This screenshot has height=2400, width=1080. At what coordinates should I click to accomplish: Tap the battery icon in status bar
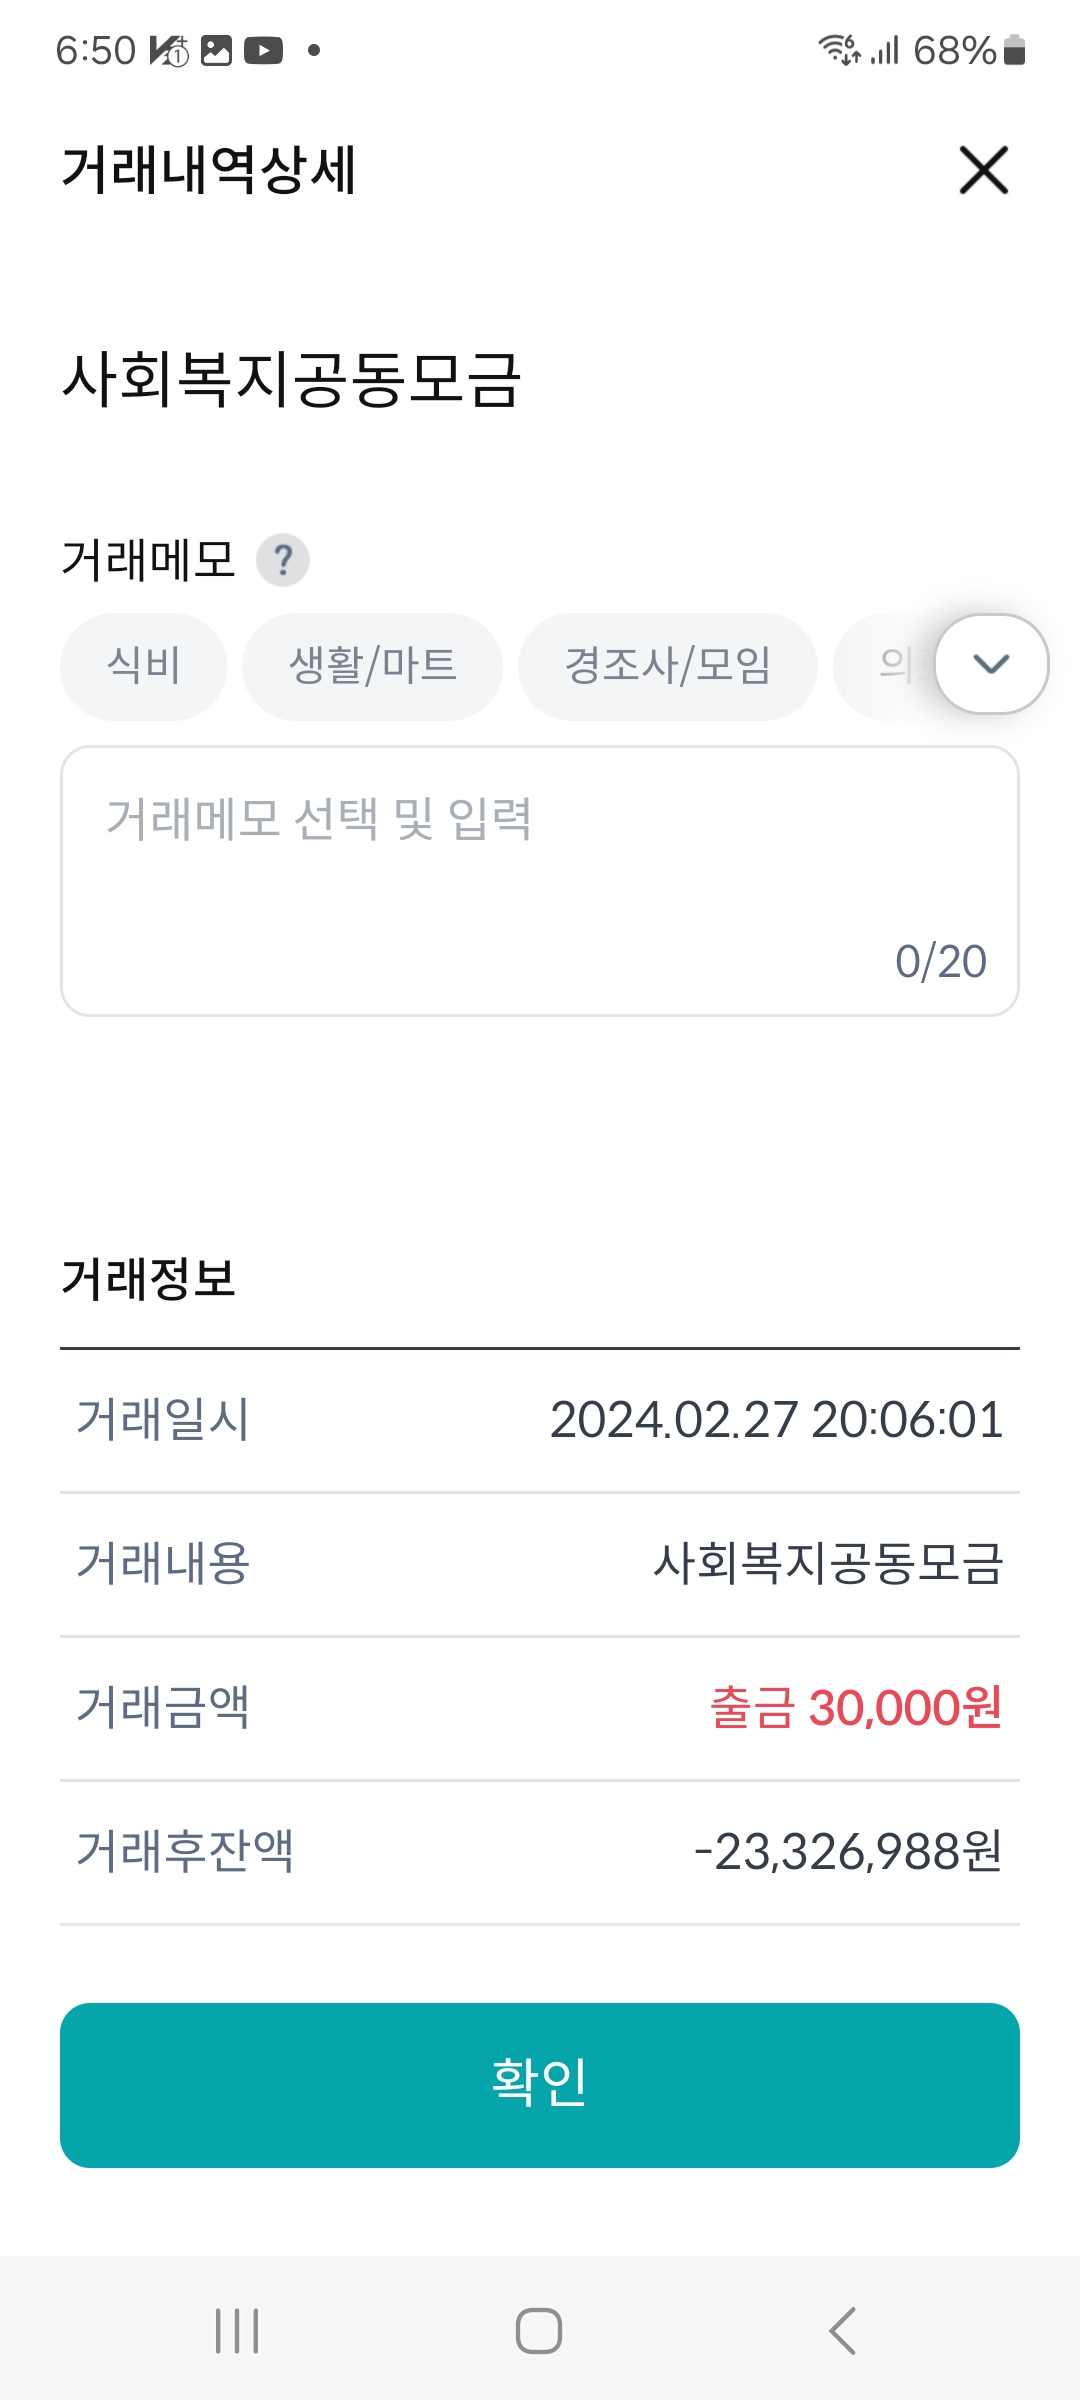[1014, 50]
